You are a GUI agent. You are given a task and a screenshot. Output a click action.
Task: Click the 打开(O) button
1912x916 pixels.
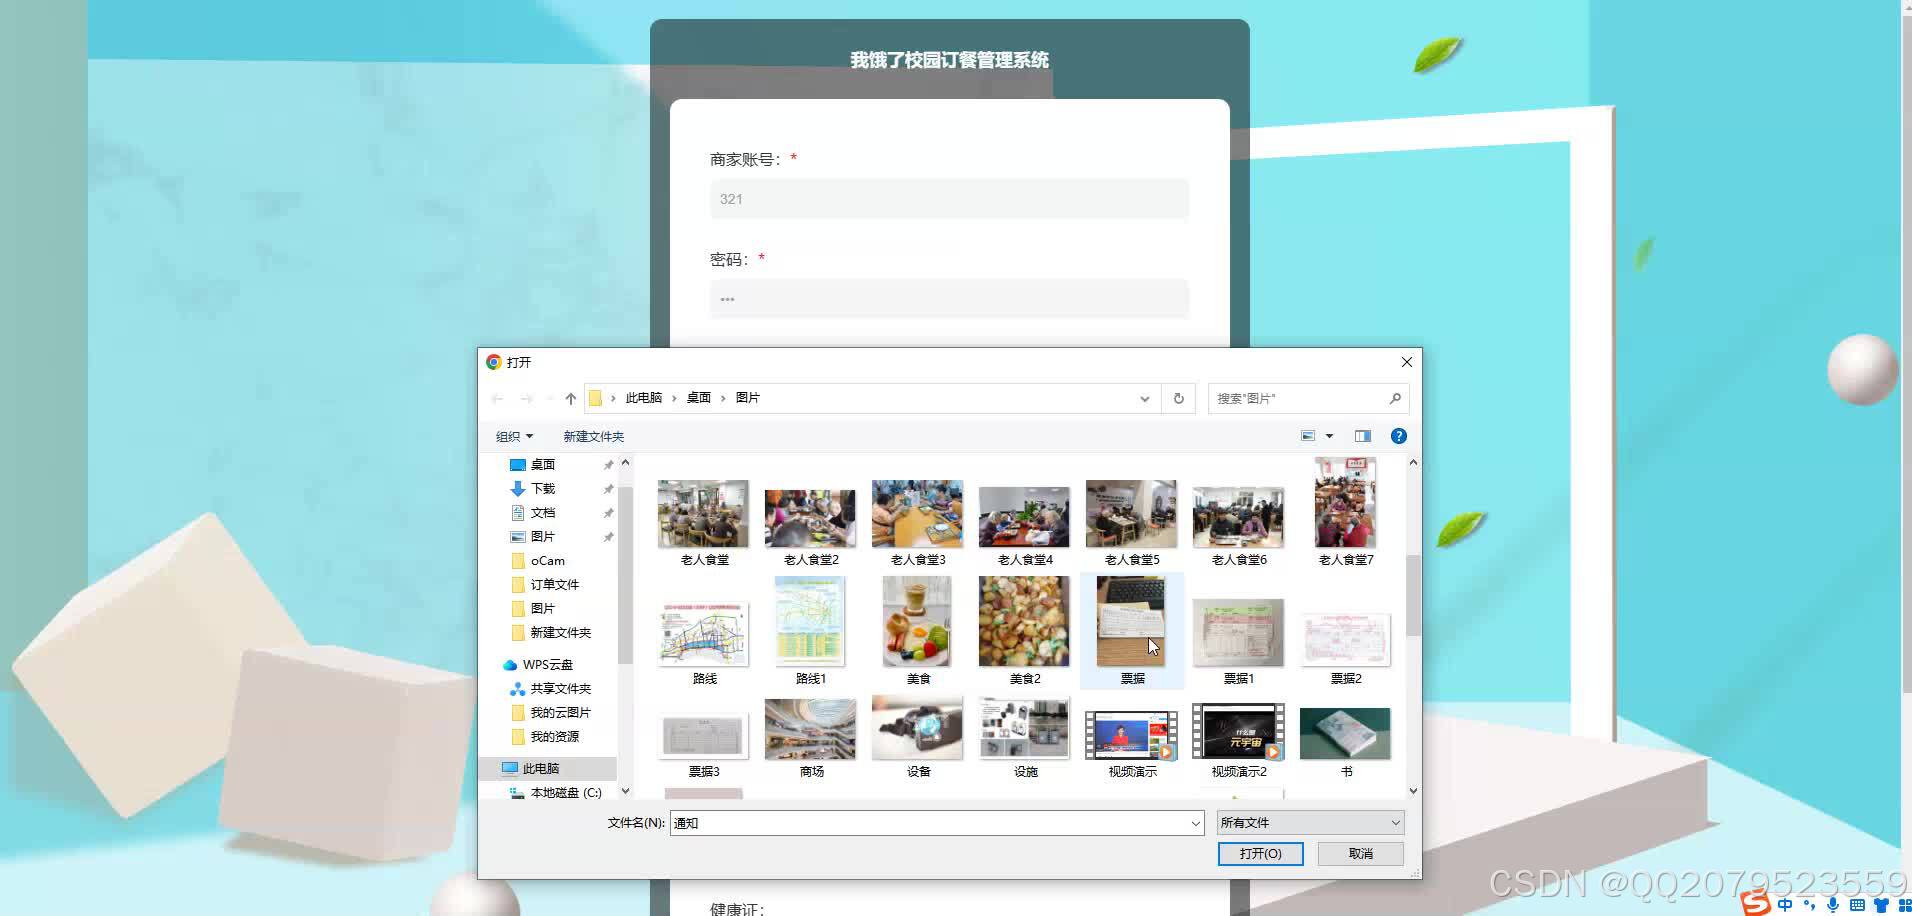[1259, 853]
